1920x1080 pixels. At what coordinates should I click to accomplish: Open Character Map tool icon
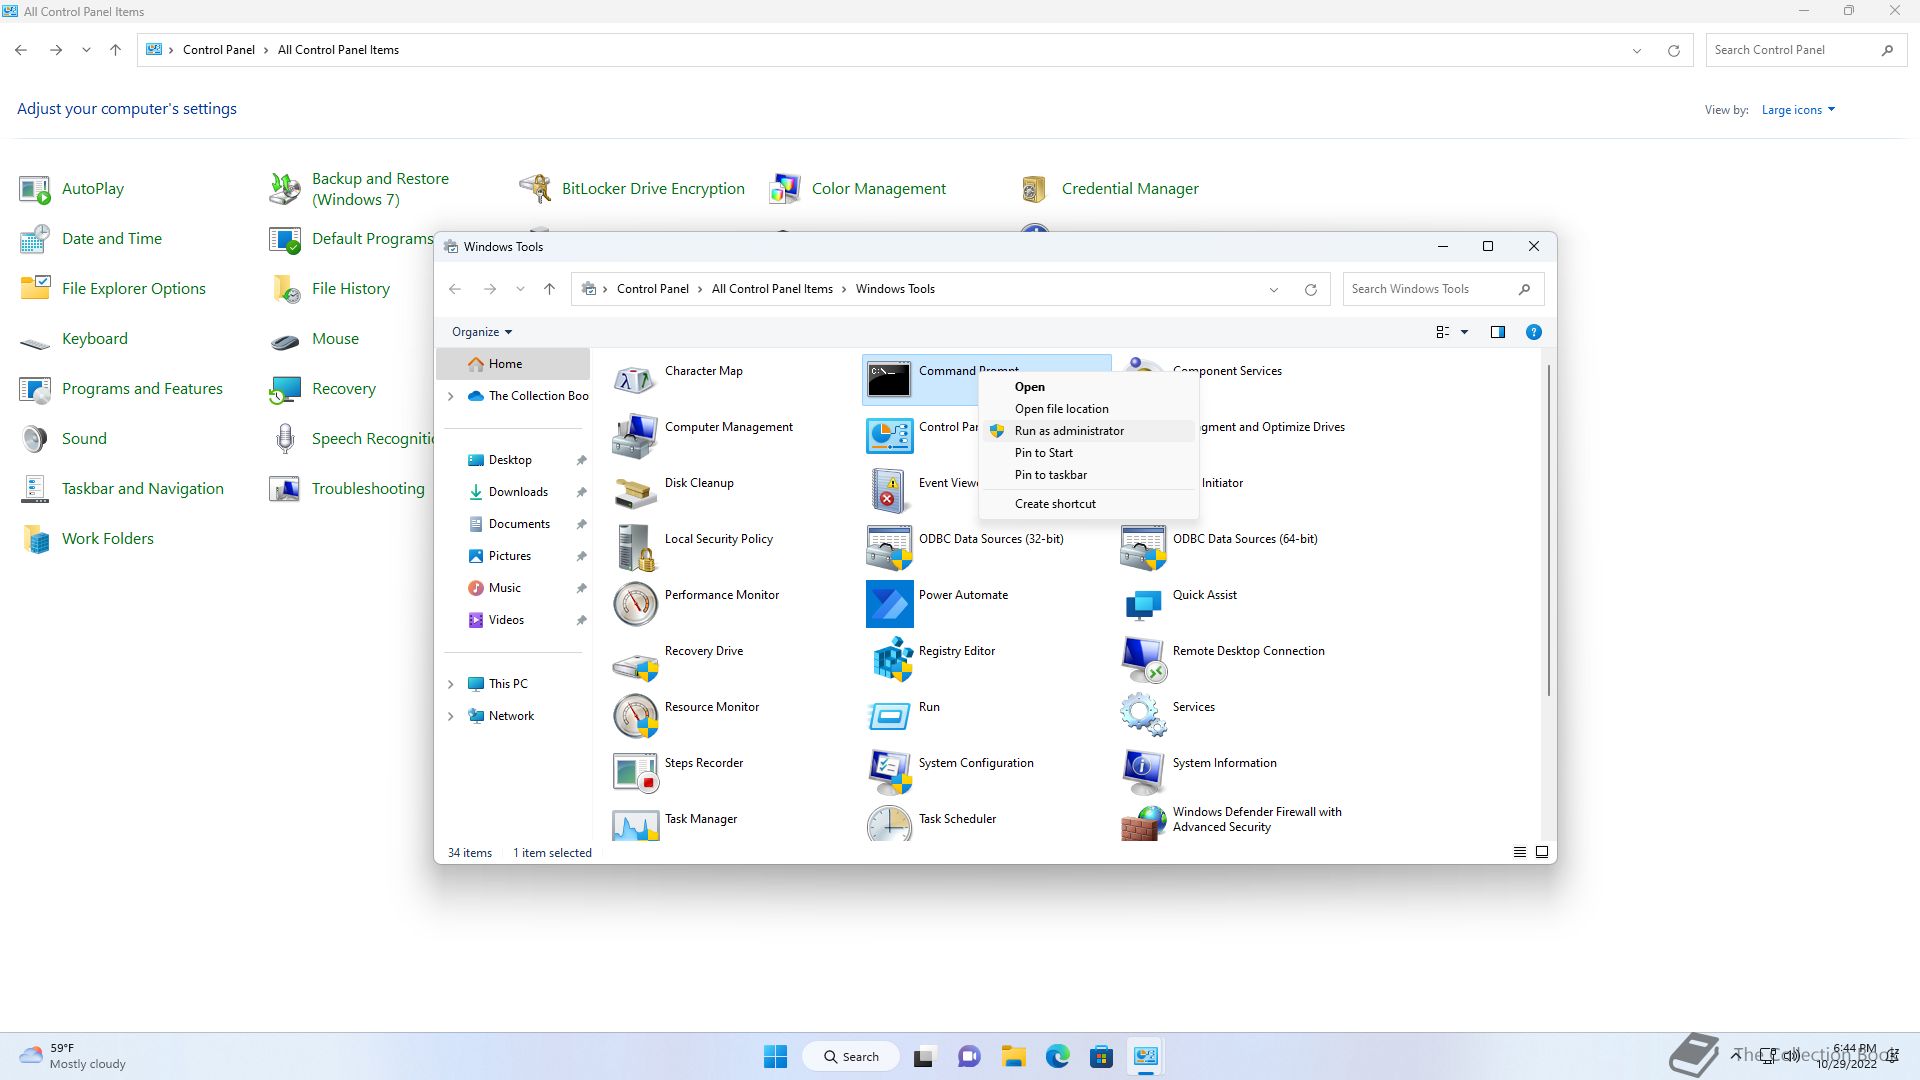pos(635,379)
